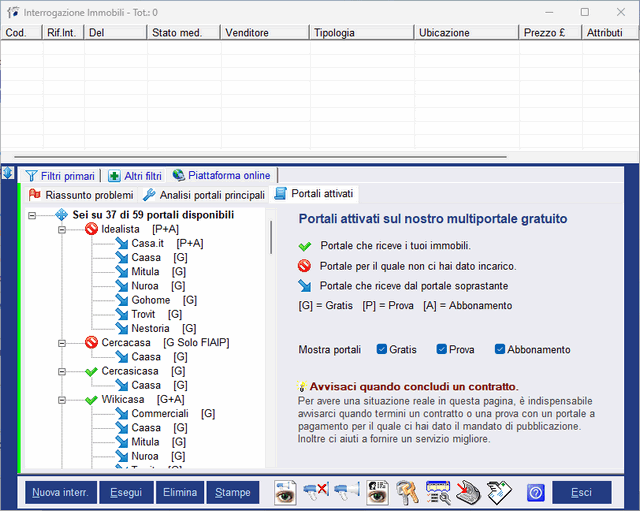Viewport: 640px width, 511px height.
Task: Click the eye with photo icon
Action: tap(378, 492)
